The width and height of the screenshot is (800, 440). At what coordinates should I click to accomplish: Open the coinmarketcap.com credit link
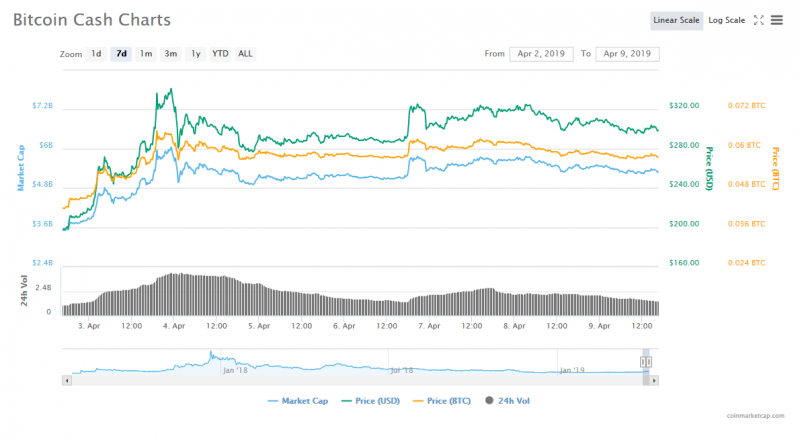(759, 414)
